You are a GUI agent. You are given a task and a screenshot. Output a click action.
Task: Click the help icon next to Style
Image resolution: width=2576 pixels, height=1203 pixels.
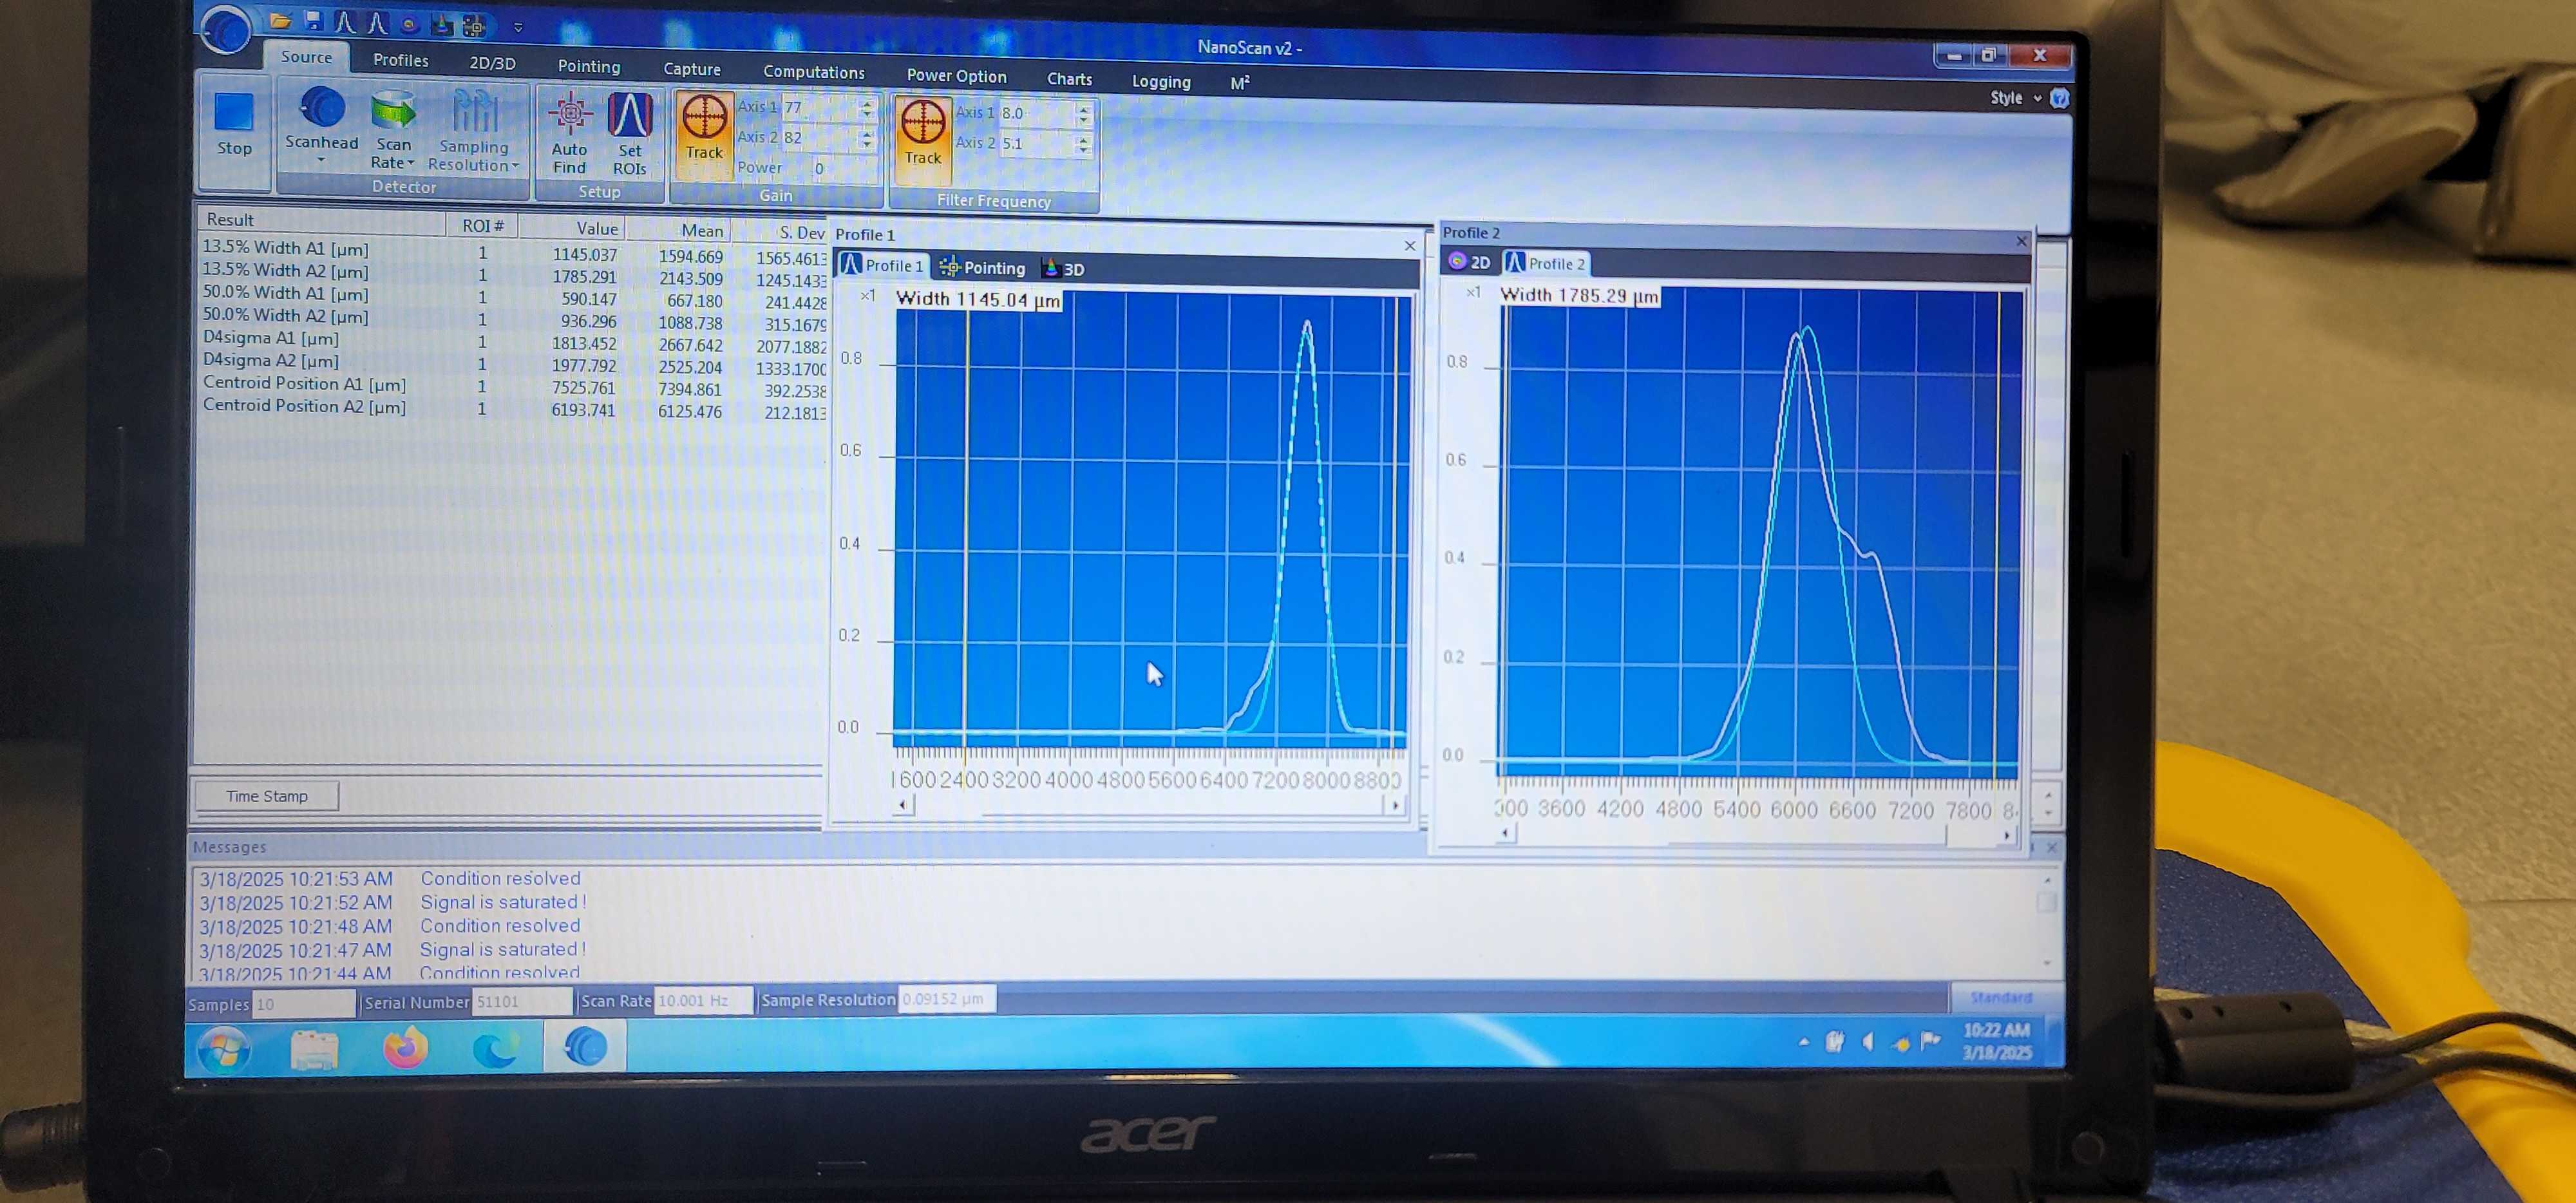[x=2059, y=98]
